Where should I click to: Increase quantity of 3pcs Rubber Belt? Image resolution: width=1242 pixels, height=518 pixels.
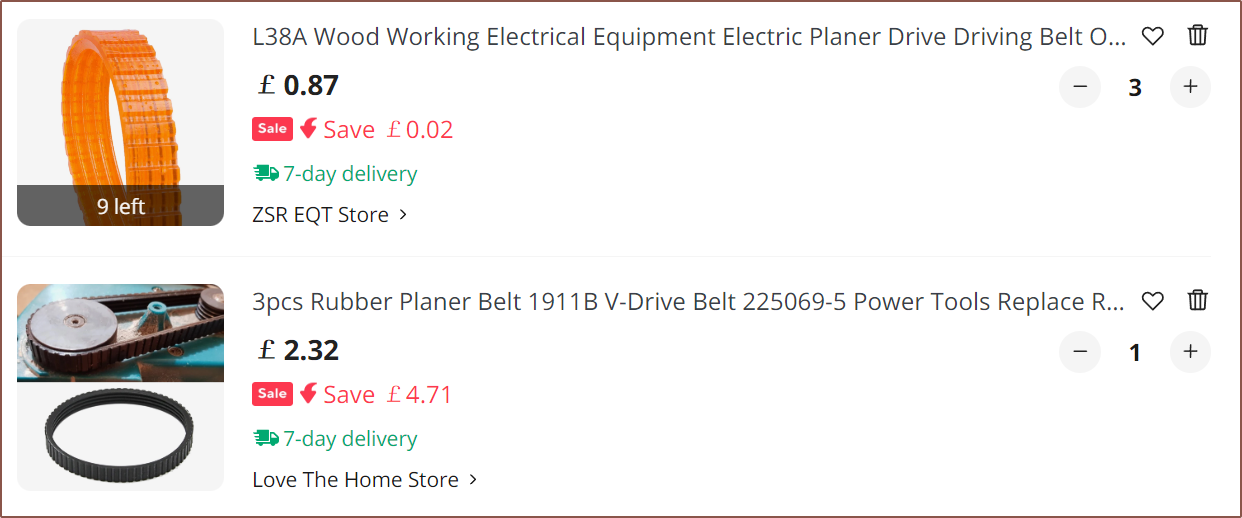1190,352
